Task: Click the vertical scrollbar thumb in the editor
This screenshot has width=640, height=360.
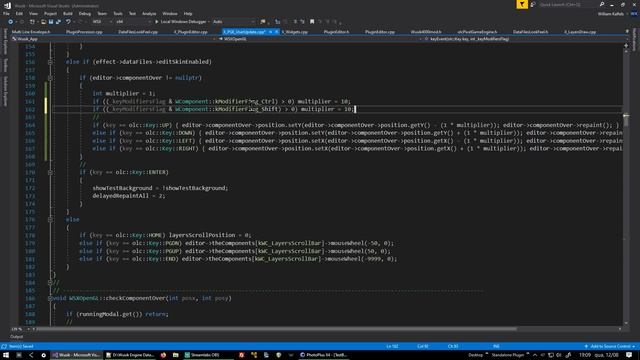Action: 626,121
